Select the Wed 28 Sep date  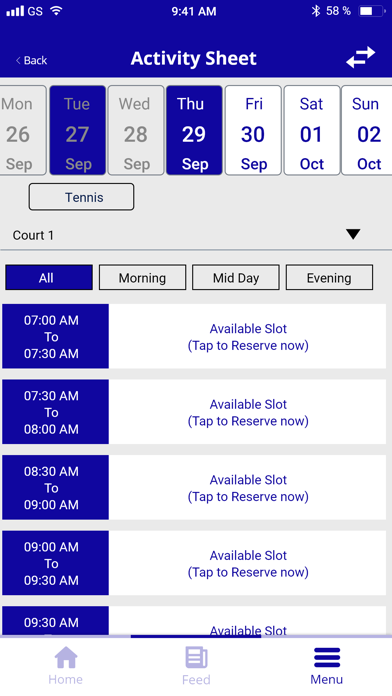(x=136, y=130)
